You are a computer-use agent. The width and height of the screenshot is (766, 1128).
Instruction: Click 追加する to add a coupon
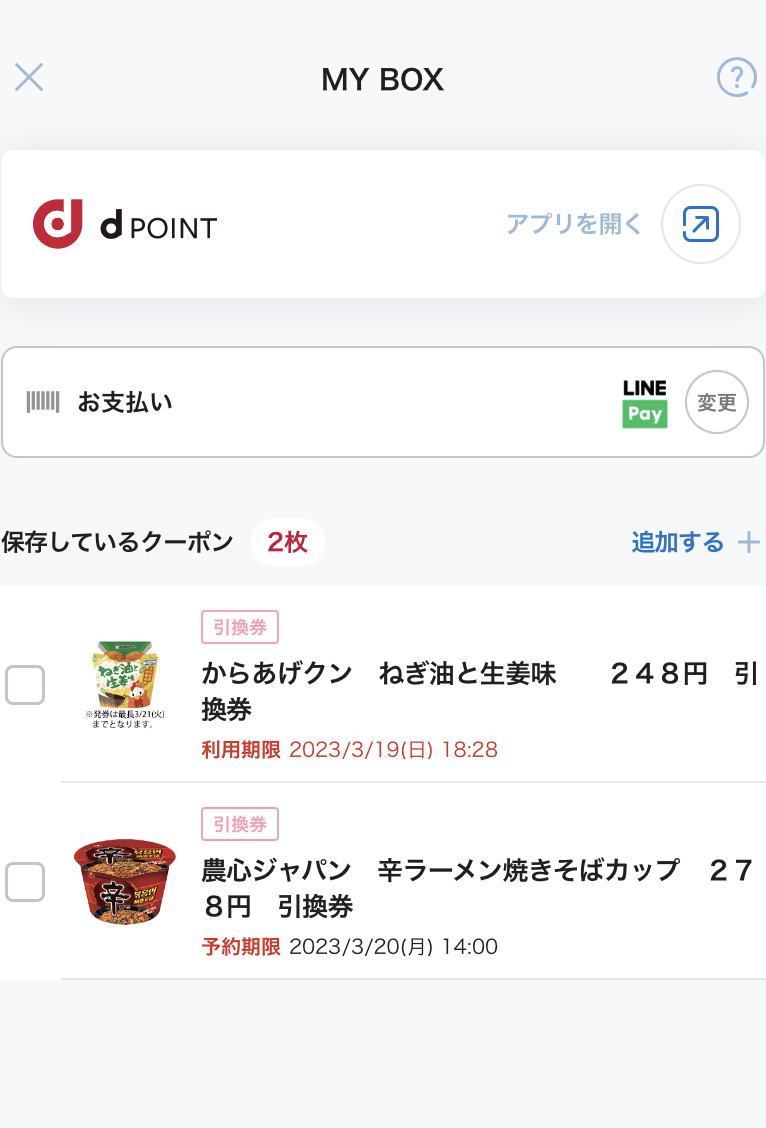[677, 542]
